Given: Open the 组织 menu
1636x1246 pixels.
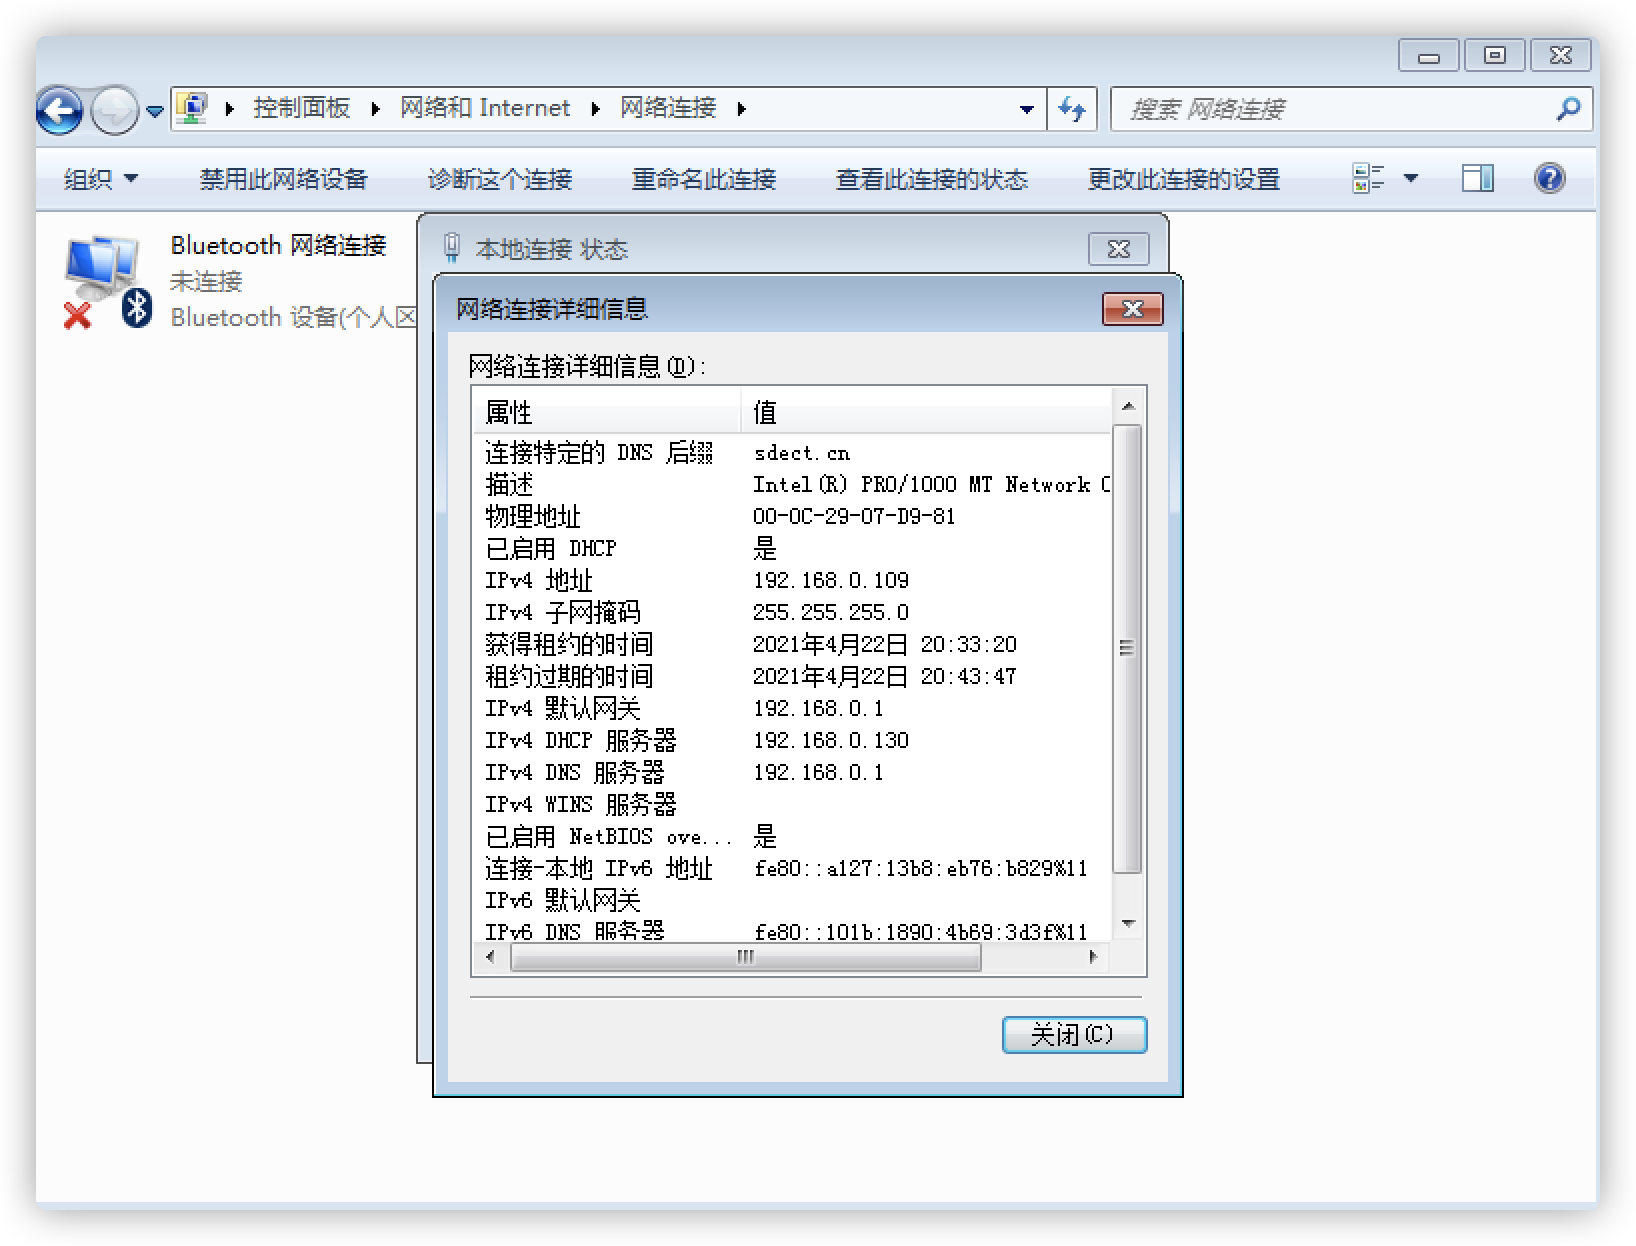Looking at the screenshot, I should 100,179.
